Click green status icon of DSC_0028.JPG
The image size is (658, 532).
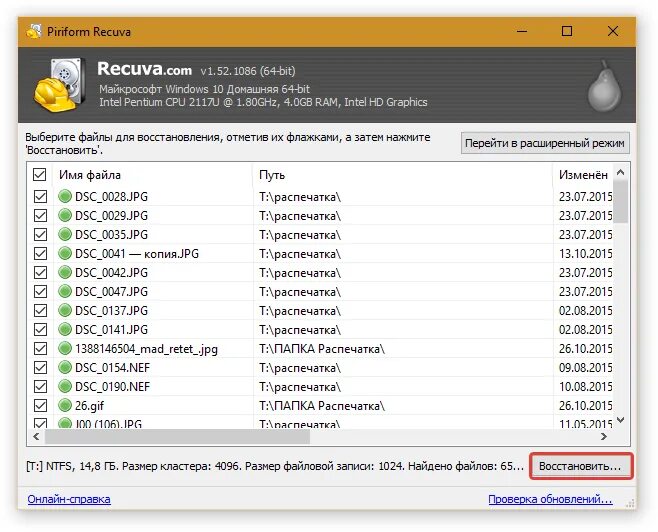[x=65, y=196]
